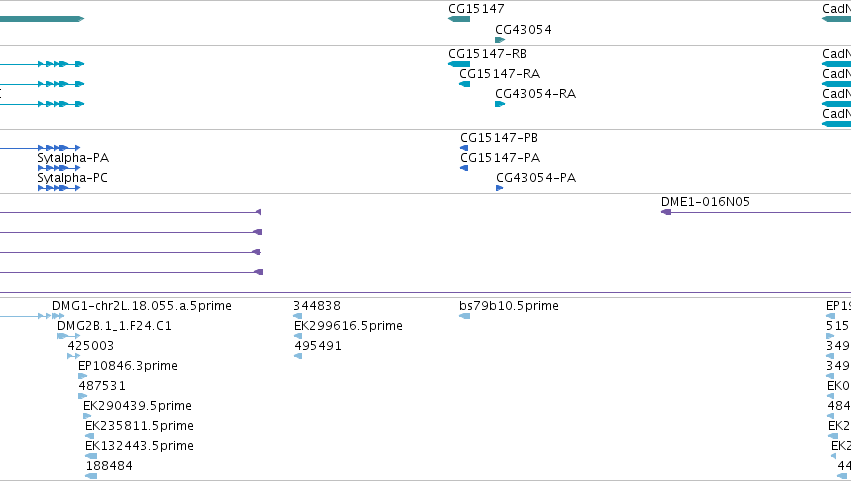Click the Sytalpha-PA label
The height and width of the screenshot is (481, 851).
pyautogui.click(x=73, y=157)
